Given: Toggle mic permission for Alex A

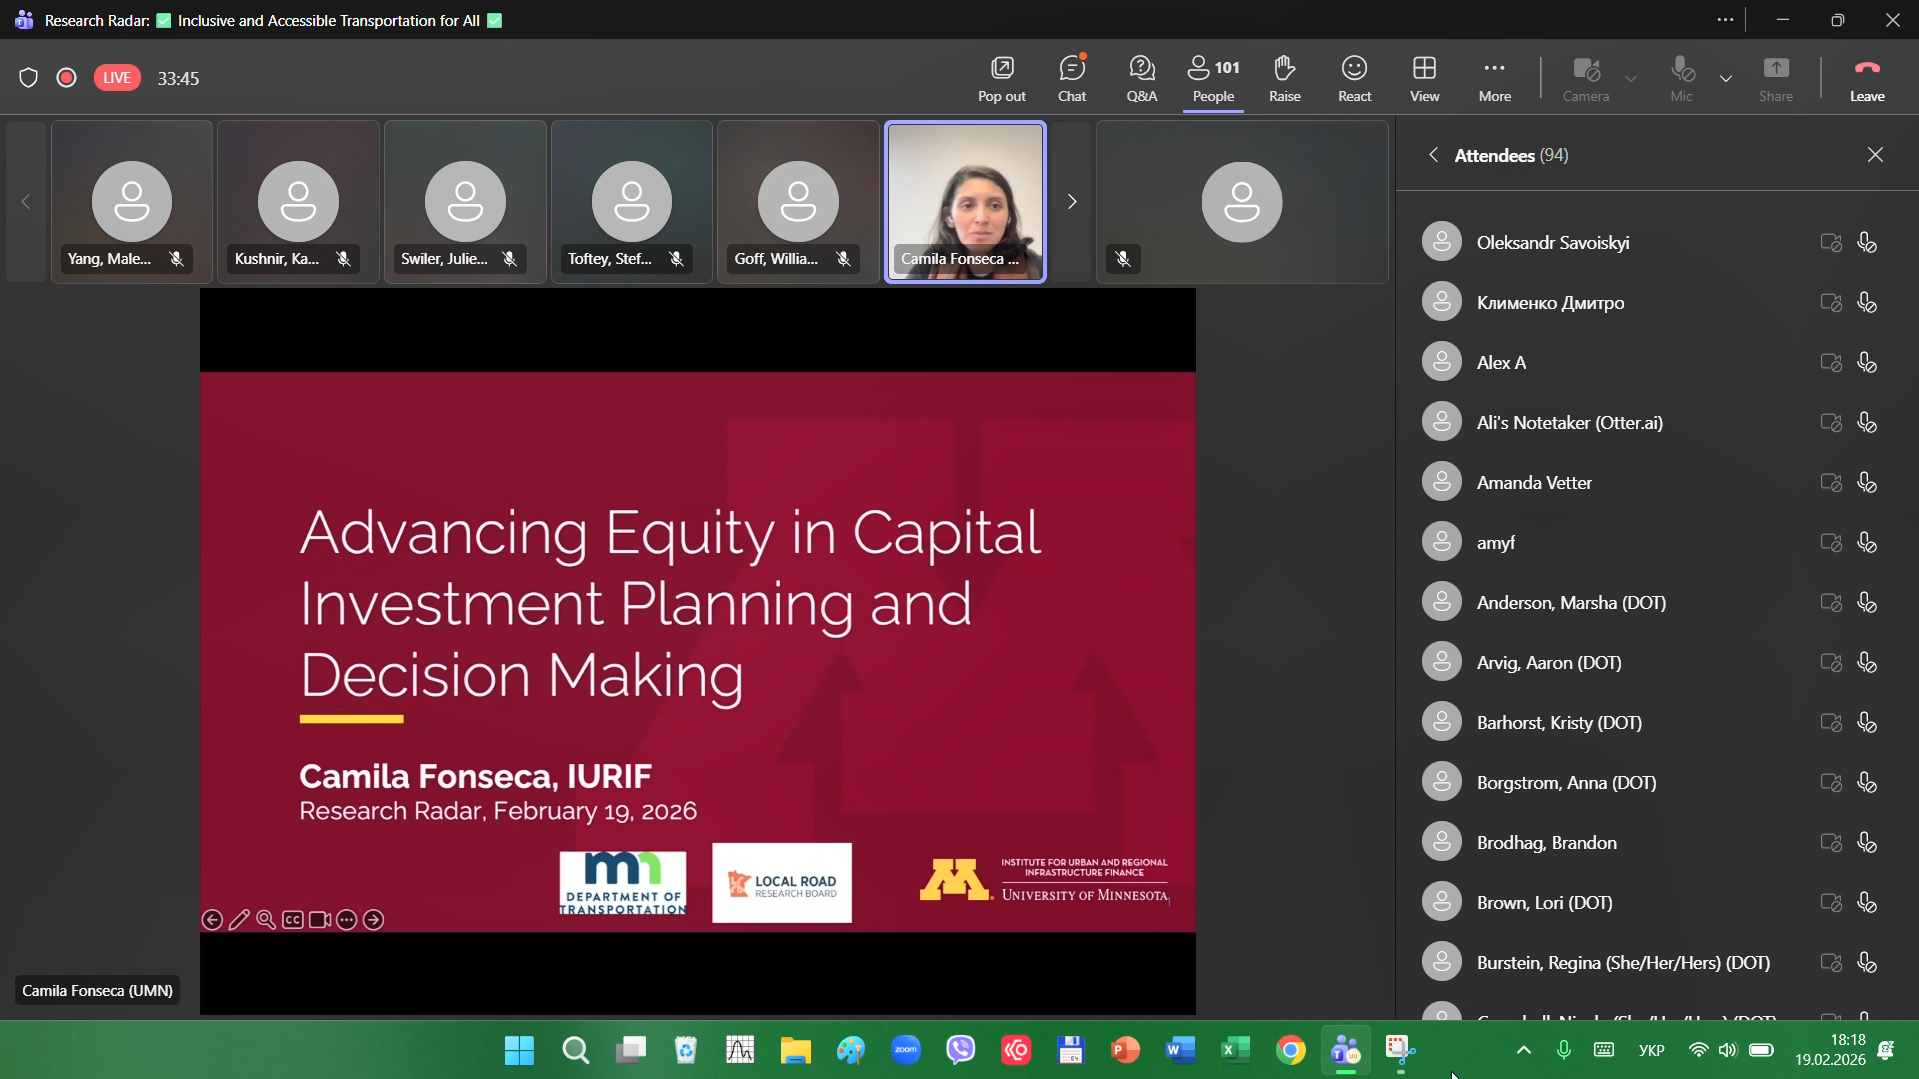Looking at the screenshot, I should [x=1866, y=363].
